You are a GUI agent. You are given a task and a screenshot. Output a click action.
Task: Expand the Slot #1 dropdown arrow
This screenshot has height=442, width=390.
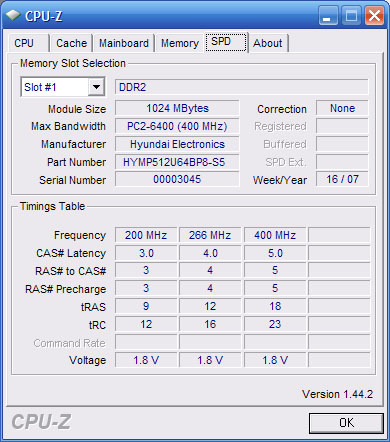pyautogui.click(x=96, y=87)
